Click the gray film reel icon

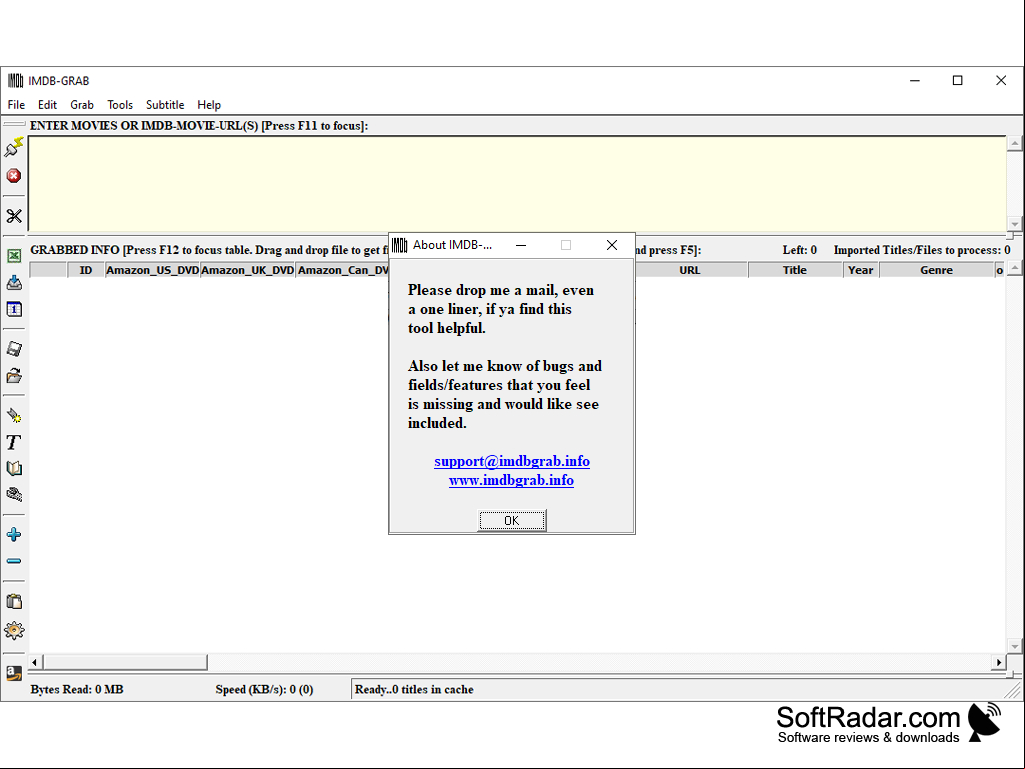pyautogui.click(x=14, y=495)
